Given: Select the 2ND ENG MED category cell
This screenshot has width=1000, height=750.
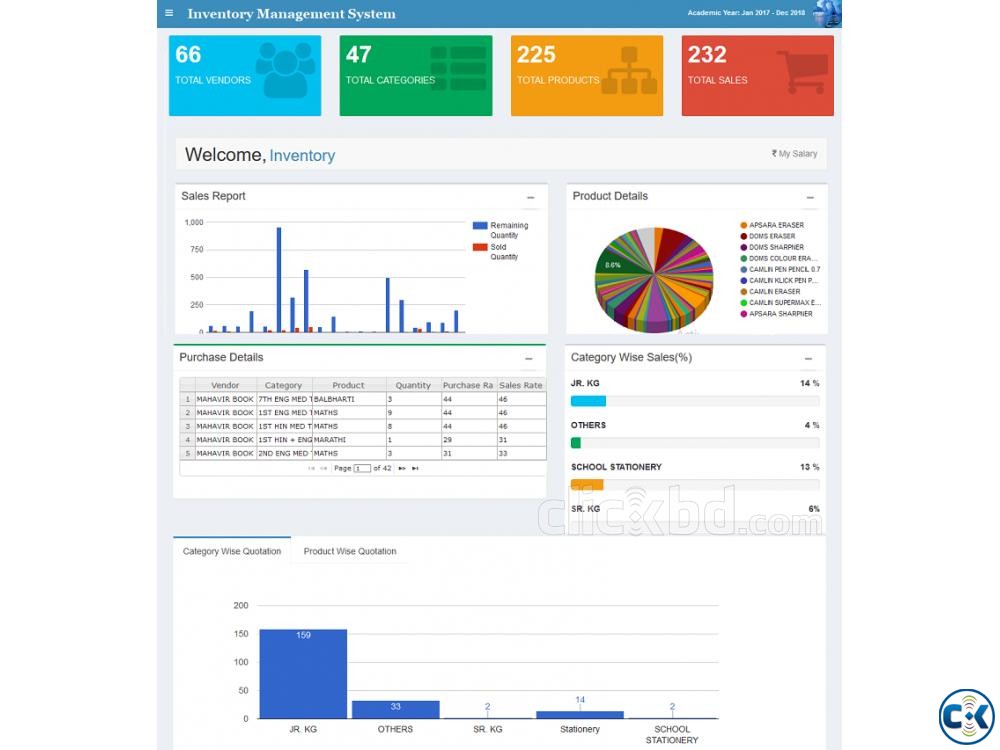Looking at the screenshot, I should point(284,453).
